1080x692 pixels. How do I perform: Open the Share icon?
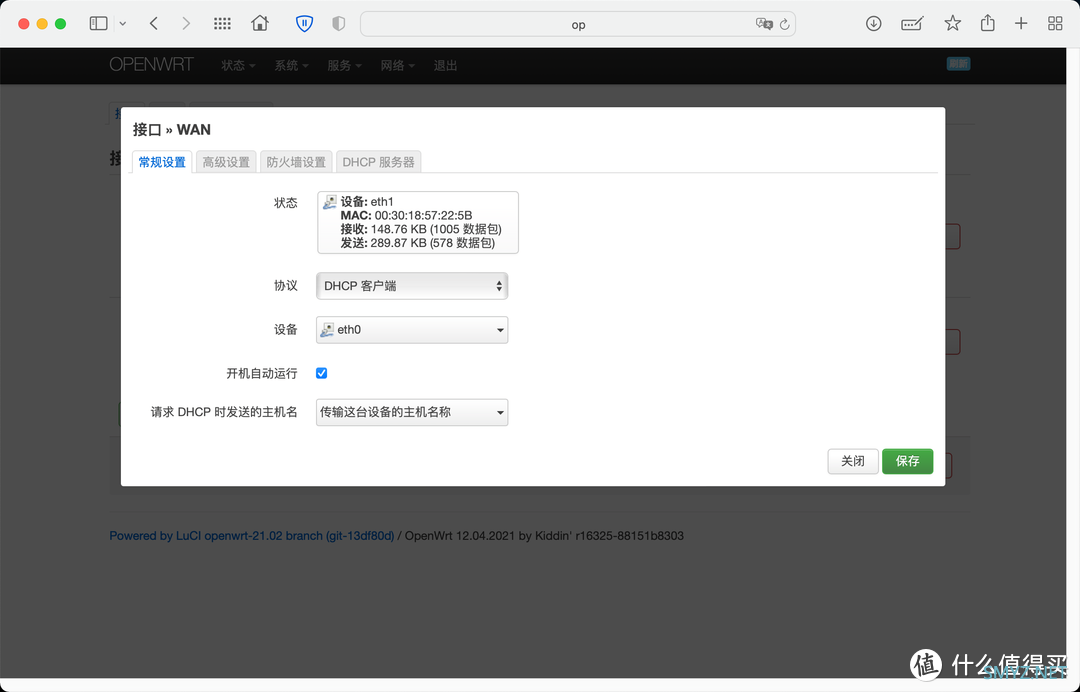coord(988,23)
